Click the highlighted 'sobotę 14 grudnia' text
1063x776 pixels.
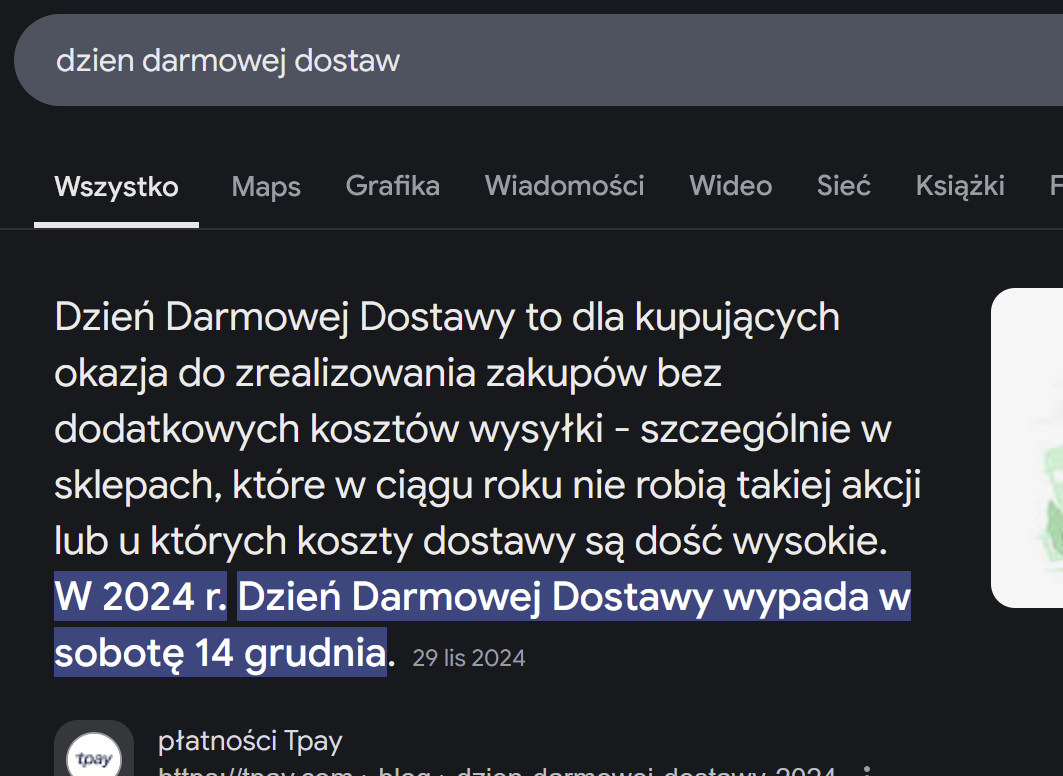220,653
